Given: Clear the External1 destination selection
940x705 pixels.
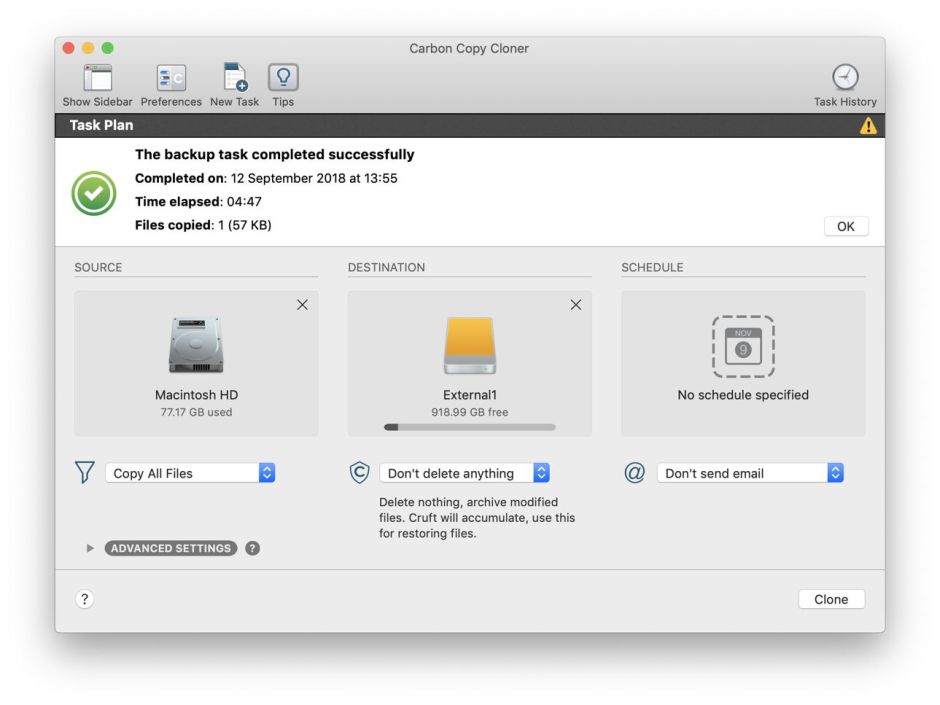Looking at the screenshot, I should (575, 305).
